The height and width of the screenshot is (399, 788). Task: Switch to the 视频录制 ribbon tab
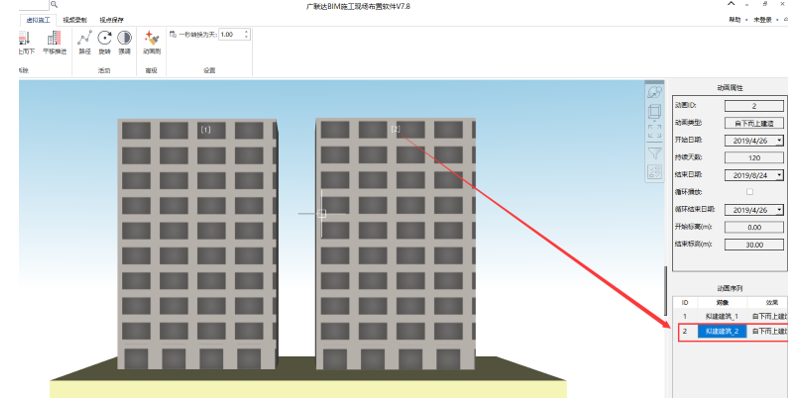pos(74,20)
